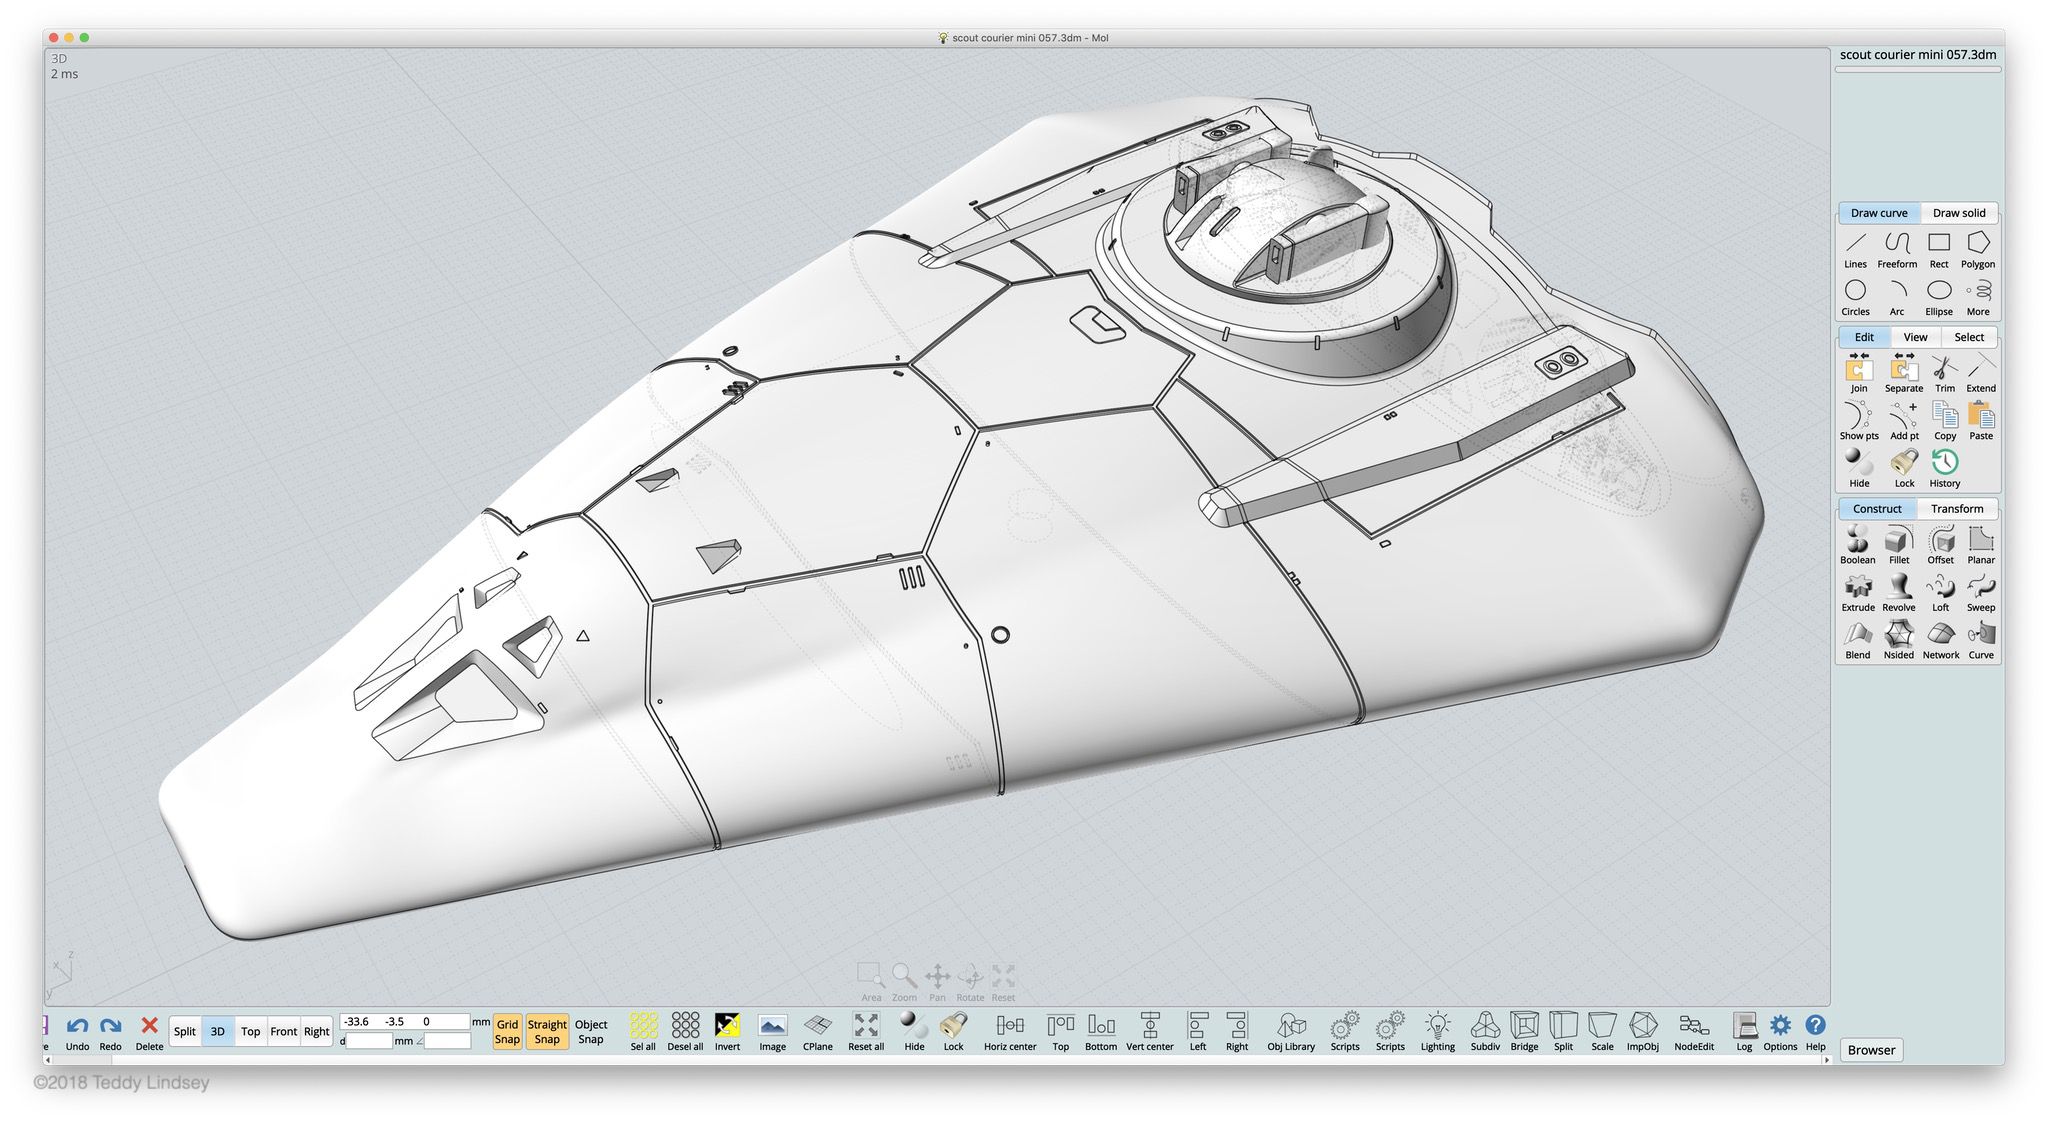Click the Revolve tool
This screenshot has width=2048, height=1122.
[1899, 593]
